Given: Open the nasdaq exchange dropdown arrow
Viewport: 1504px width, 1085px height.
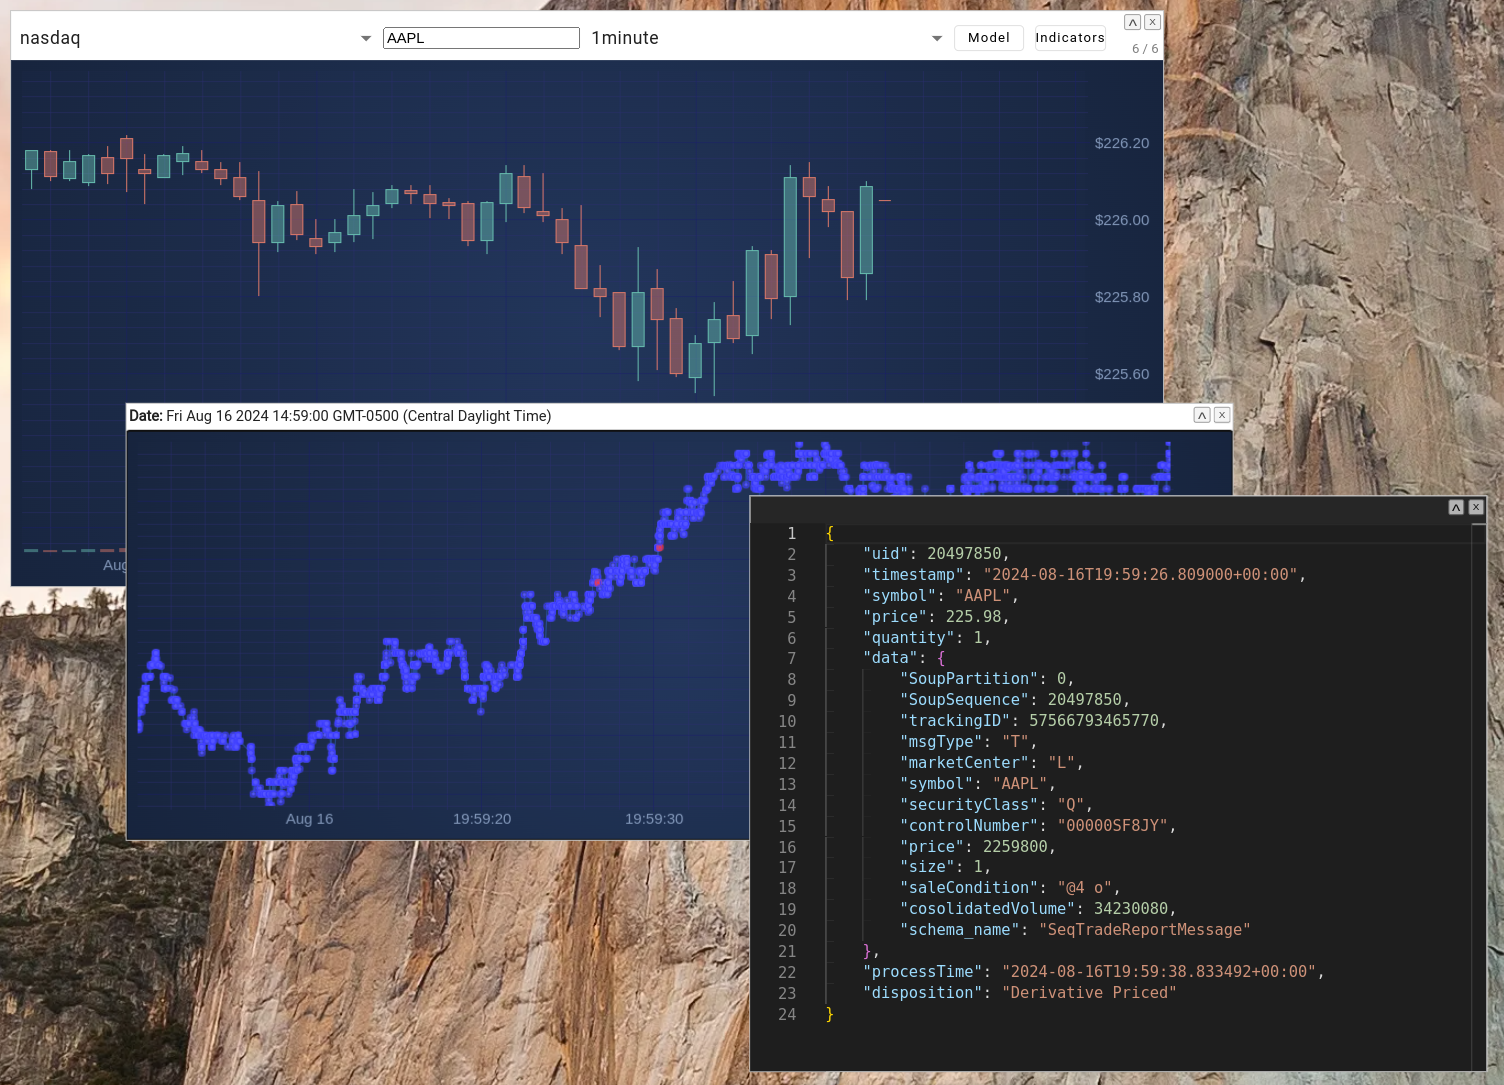Looking at the screenshot, I should [365, 38].
